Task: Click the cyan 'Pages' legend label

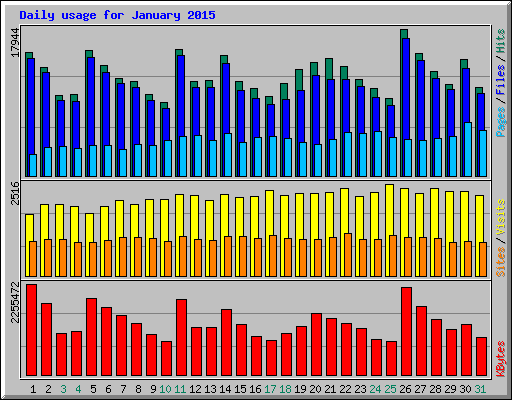Action: tap(501, 122)
